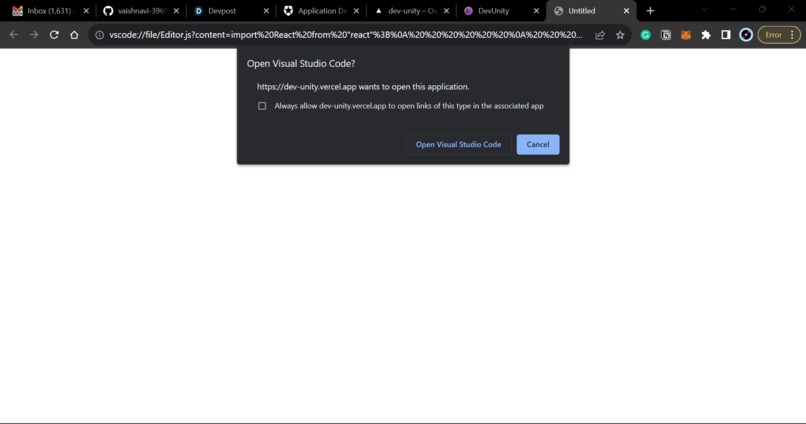This screenshot has height=424, width=806.
Task: Open the Chrome three-dot menu
Action: point(792,35)
